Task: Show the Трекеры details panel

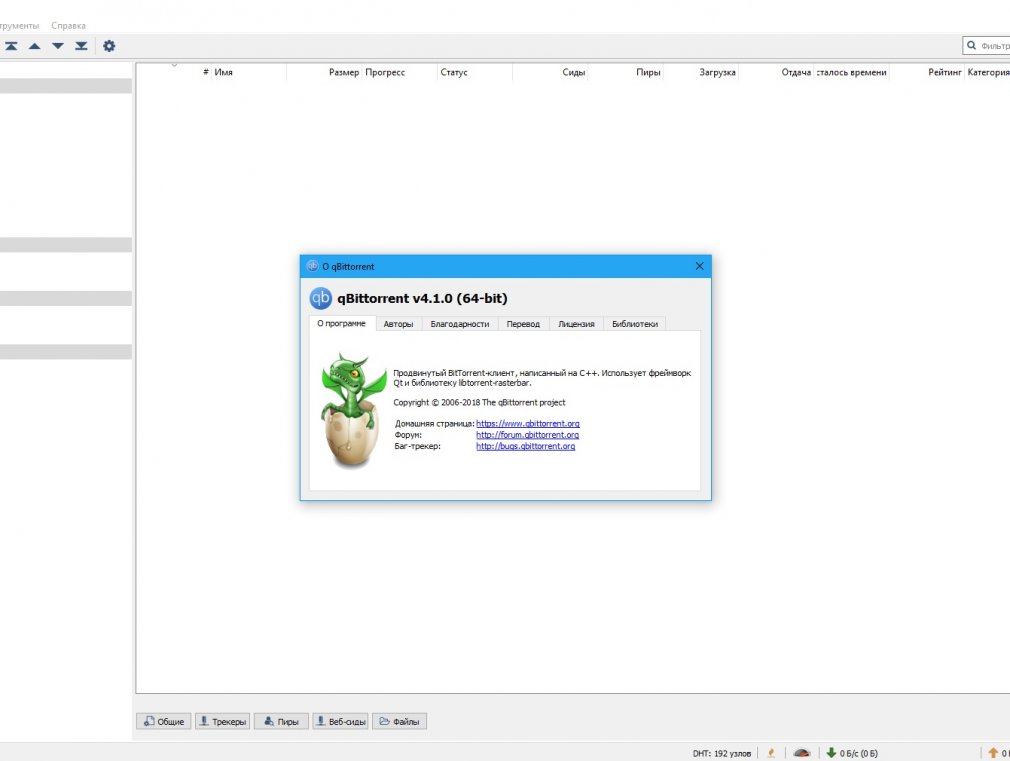Action: click(x=223, y=721)
